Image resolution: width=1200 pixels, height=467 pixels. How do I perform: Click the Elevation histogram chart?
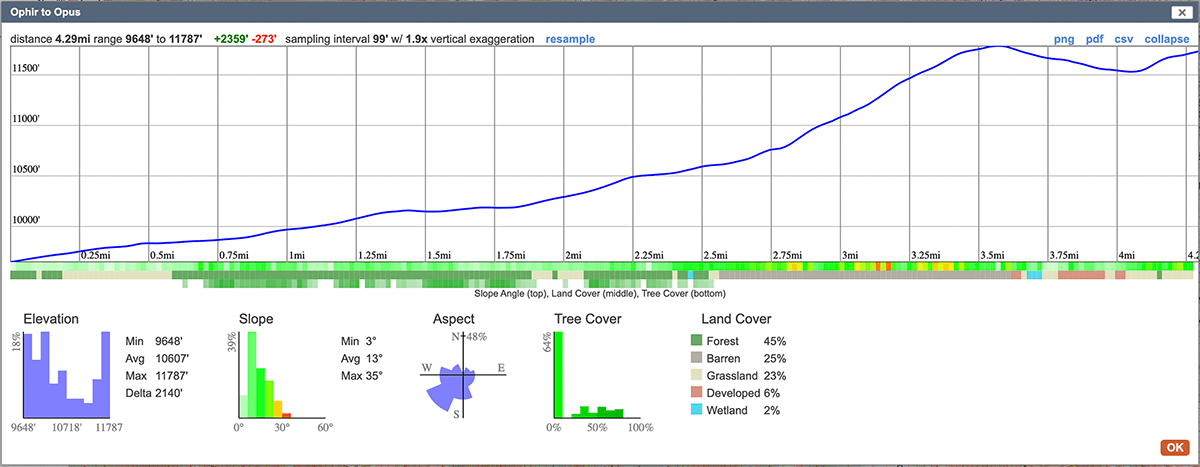point(66,375)
